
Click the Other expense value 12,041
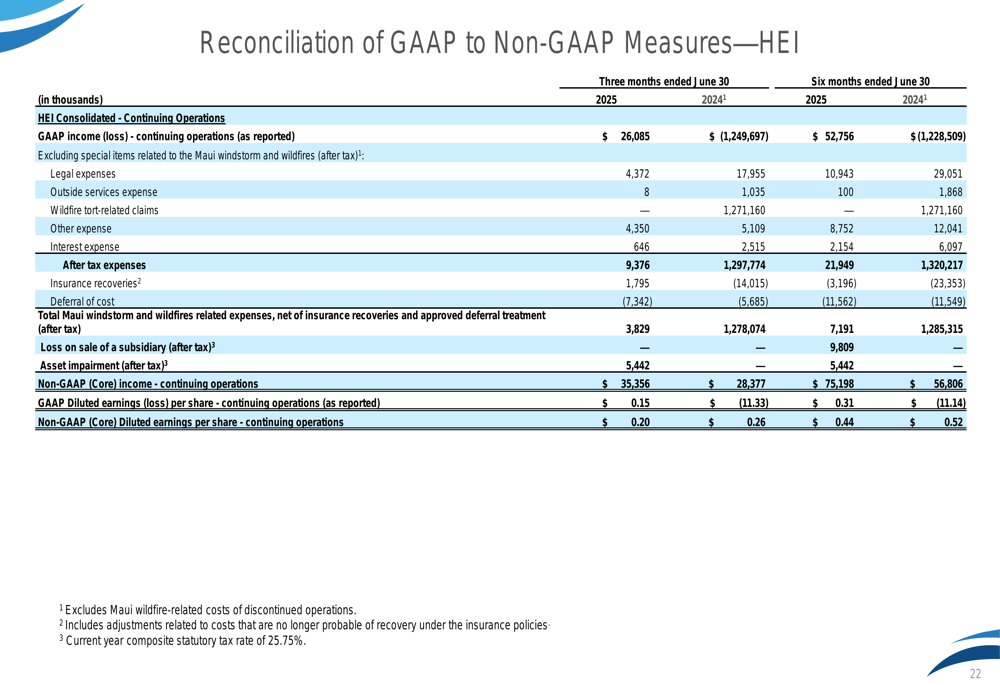pyautogui.click(x=948, y=228)
